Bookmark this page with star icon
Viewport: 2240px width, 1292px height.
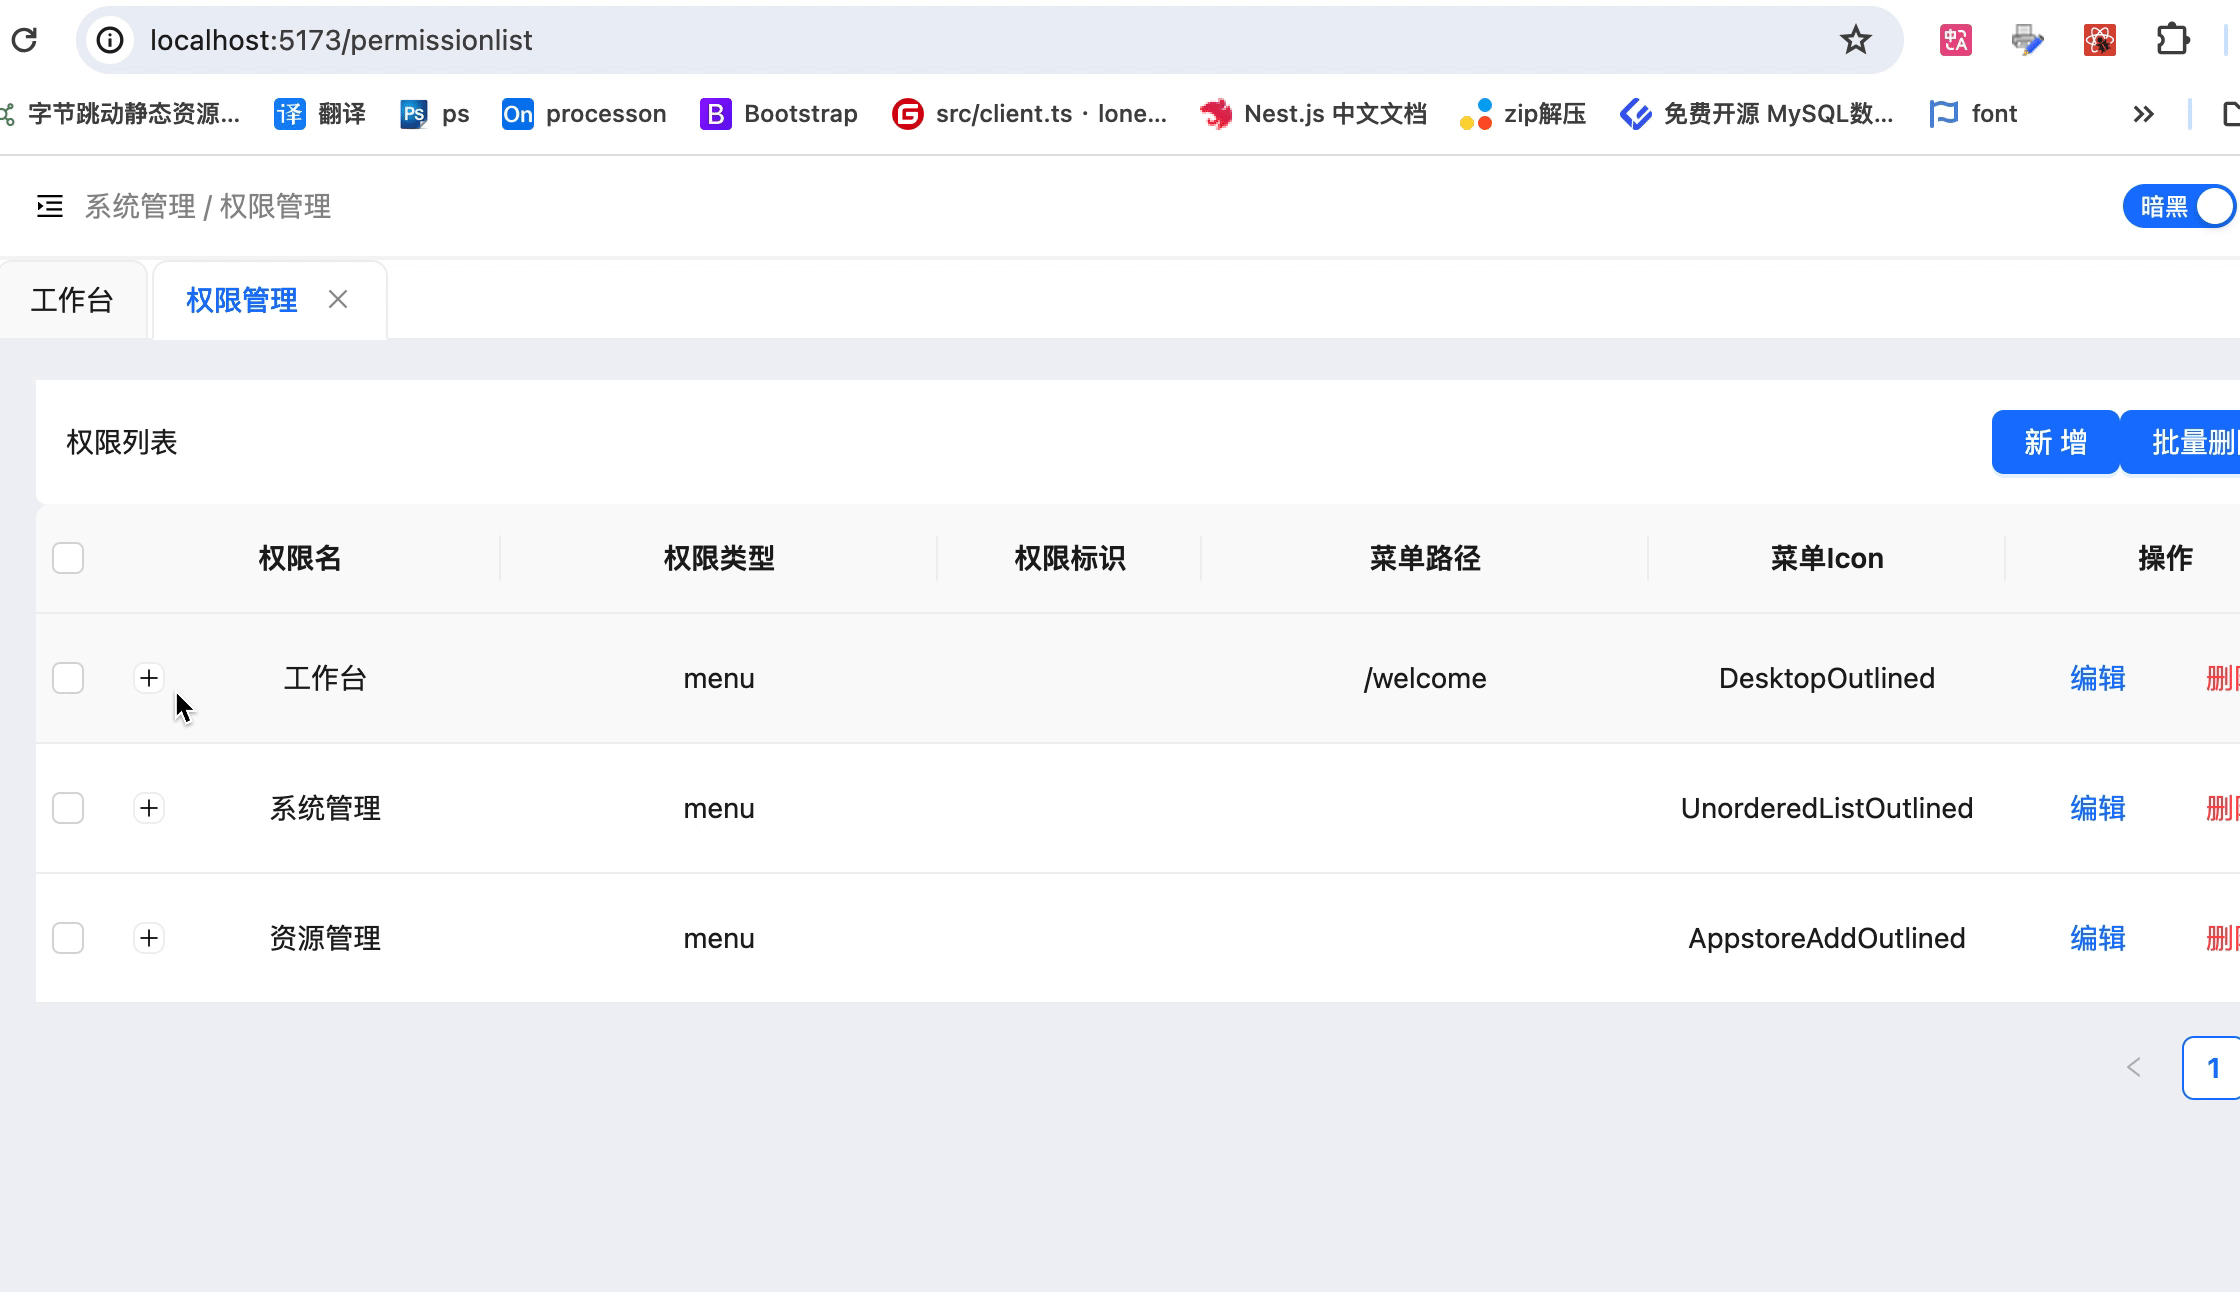coord(1855,40)
